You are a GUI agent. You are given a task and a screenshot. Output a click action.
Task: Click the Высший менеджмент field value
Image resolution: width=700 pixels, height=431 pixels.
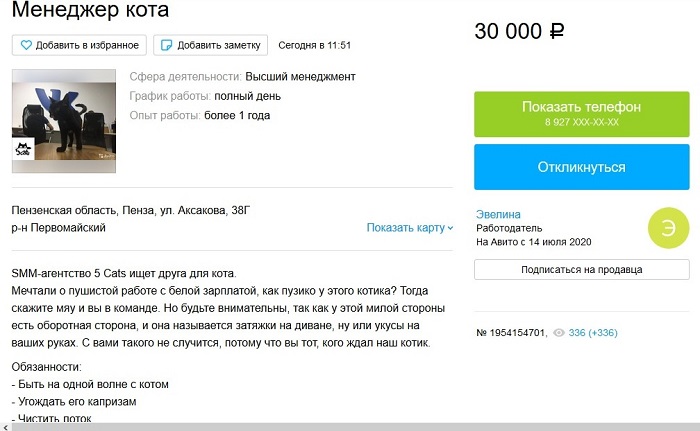point(300,77)
